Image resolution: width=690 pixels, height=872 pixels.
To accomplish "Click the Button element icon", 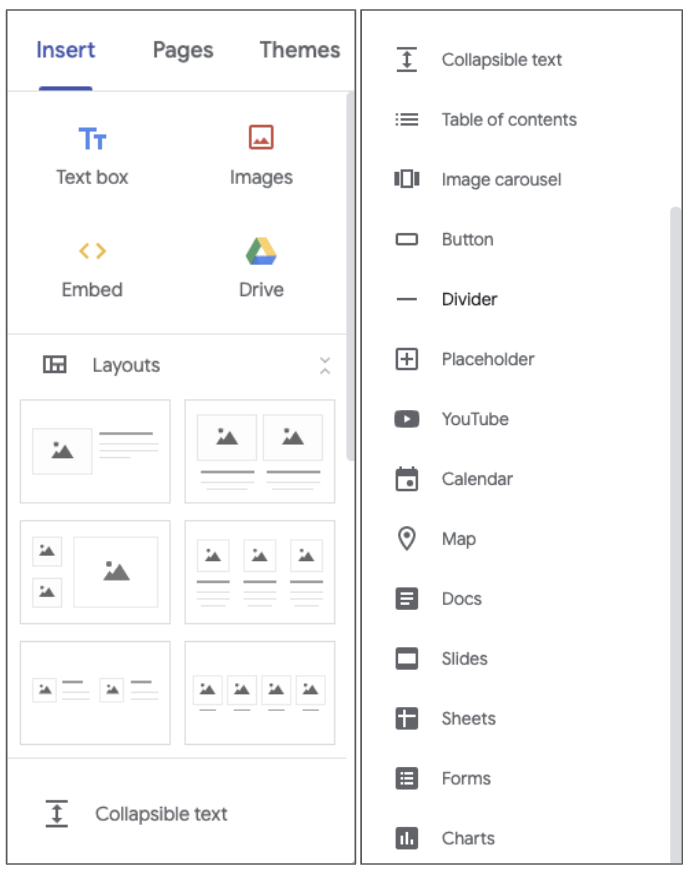I will point(407,239).
